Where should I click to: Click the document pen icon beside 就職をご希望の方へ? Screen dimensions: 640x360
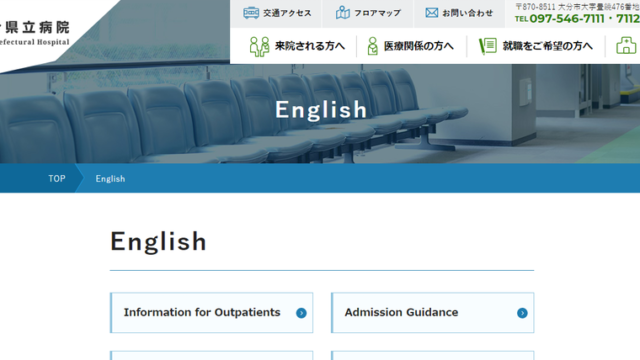(488, 46)
